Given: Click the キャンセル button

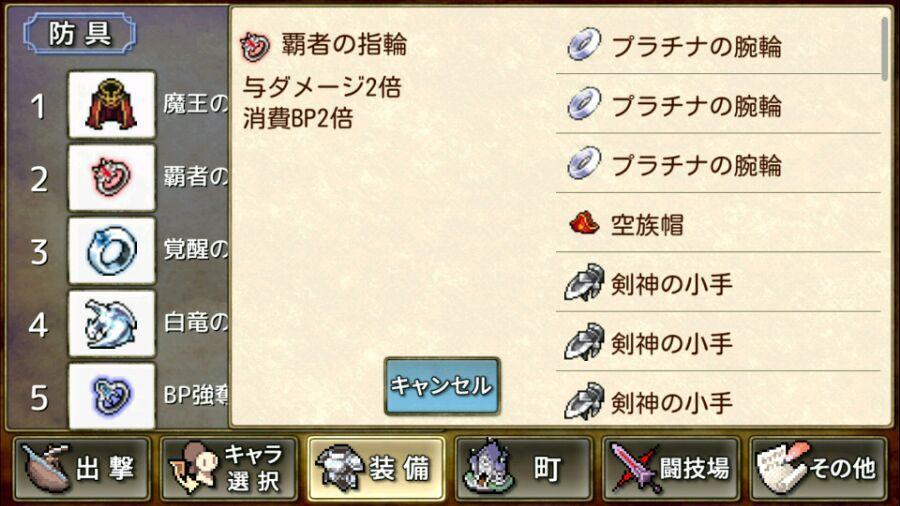Looking at the screenshot, I should pos(442,386).
